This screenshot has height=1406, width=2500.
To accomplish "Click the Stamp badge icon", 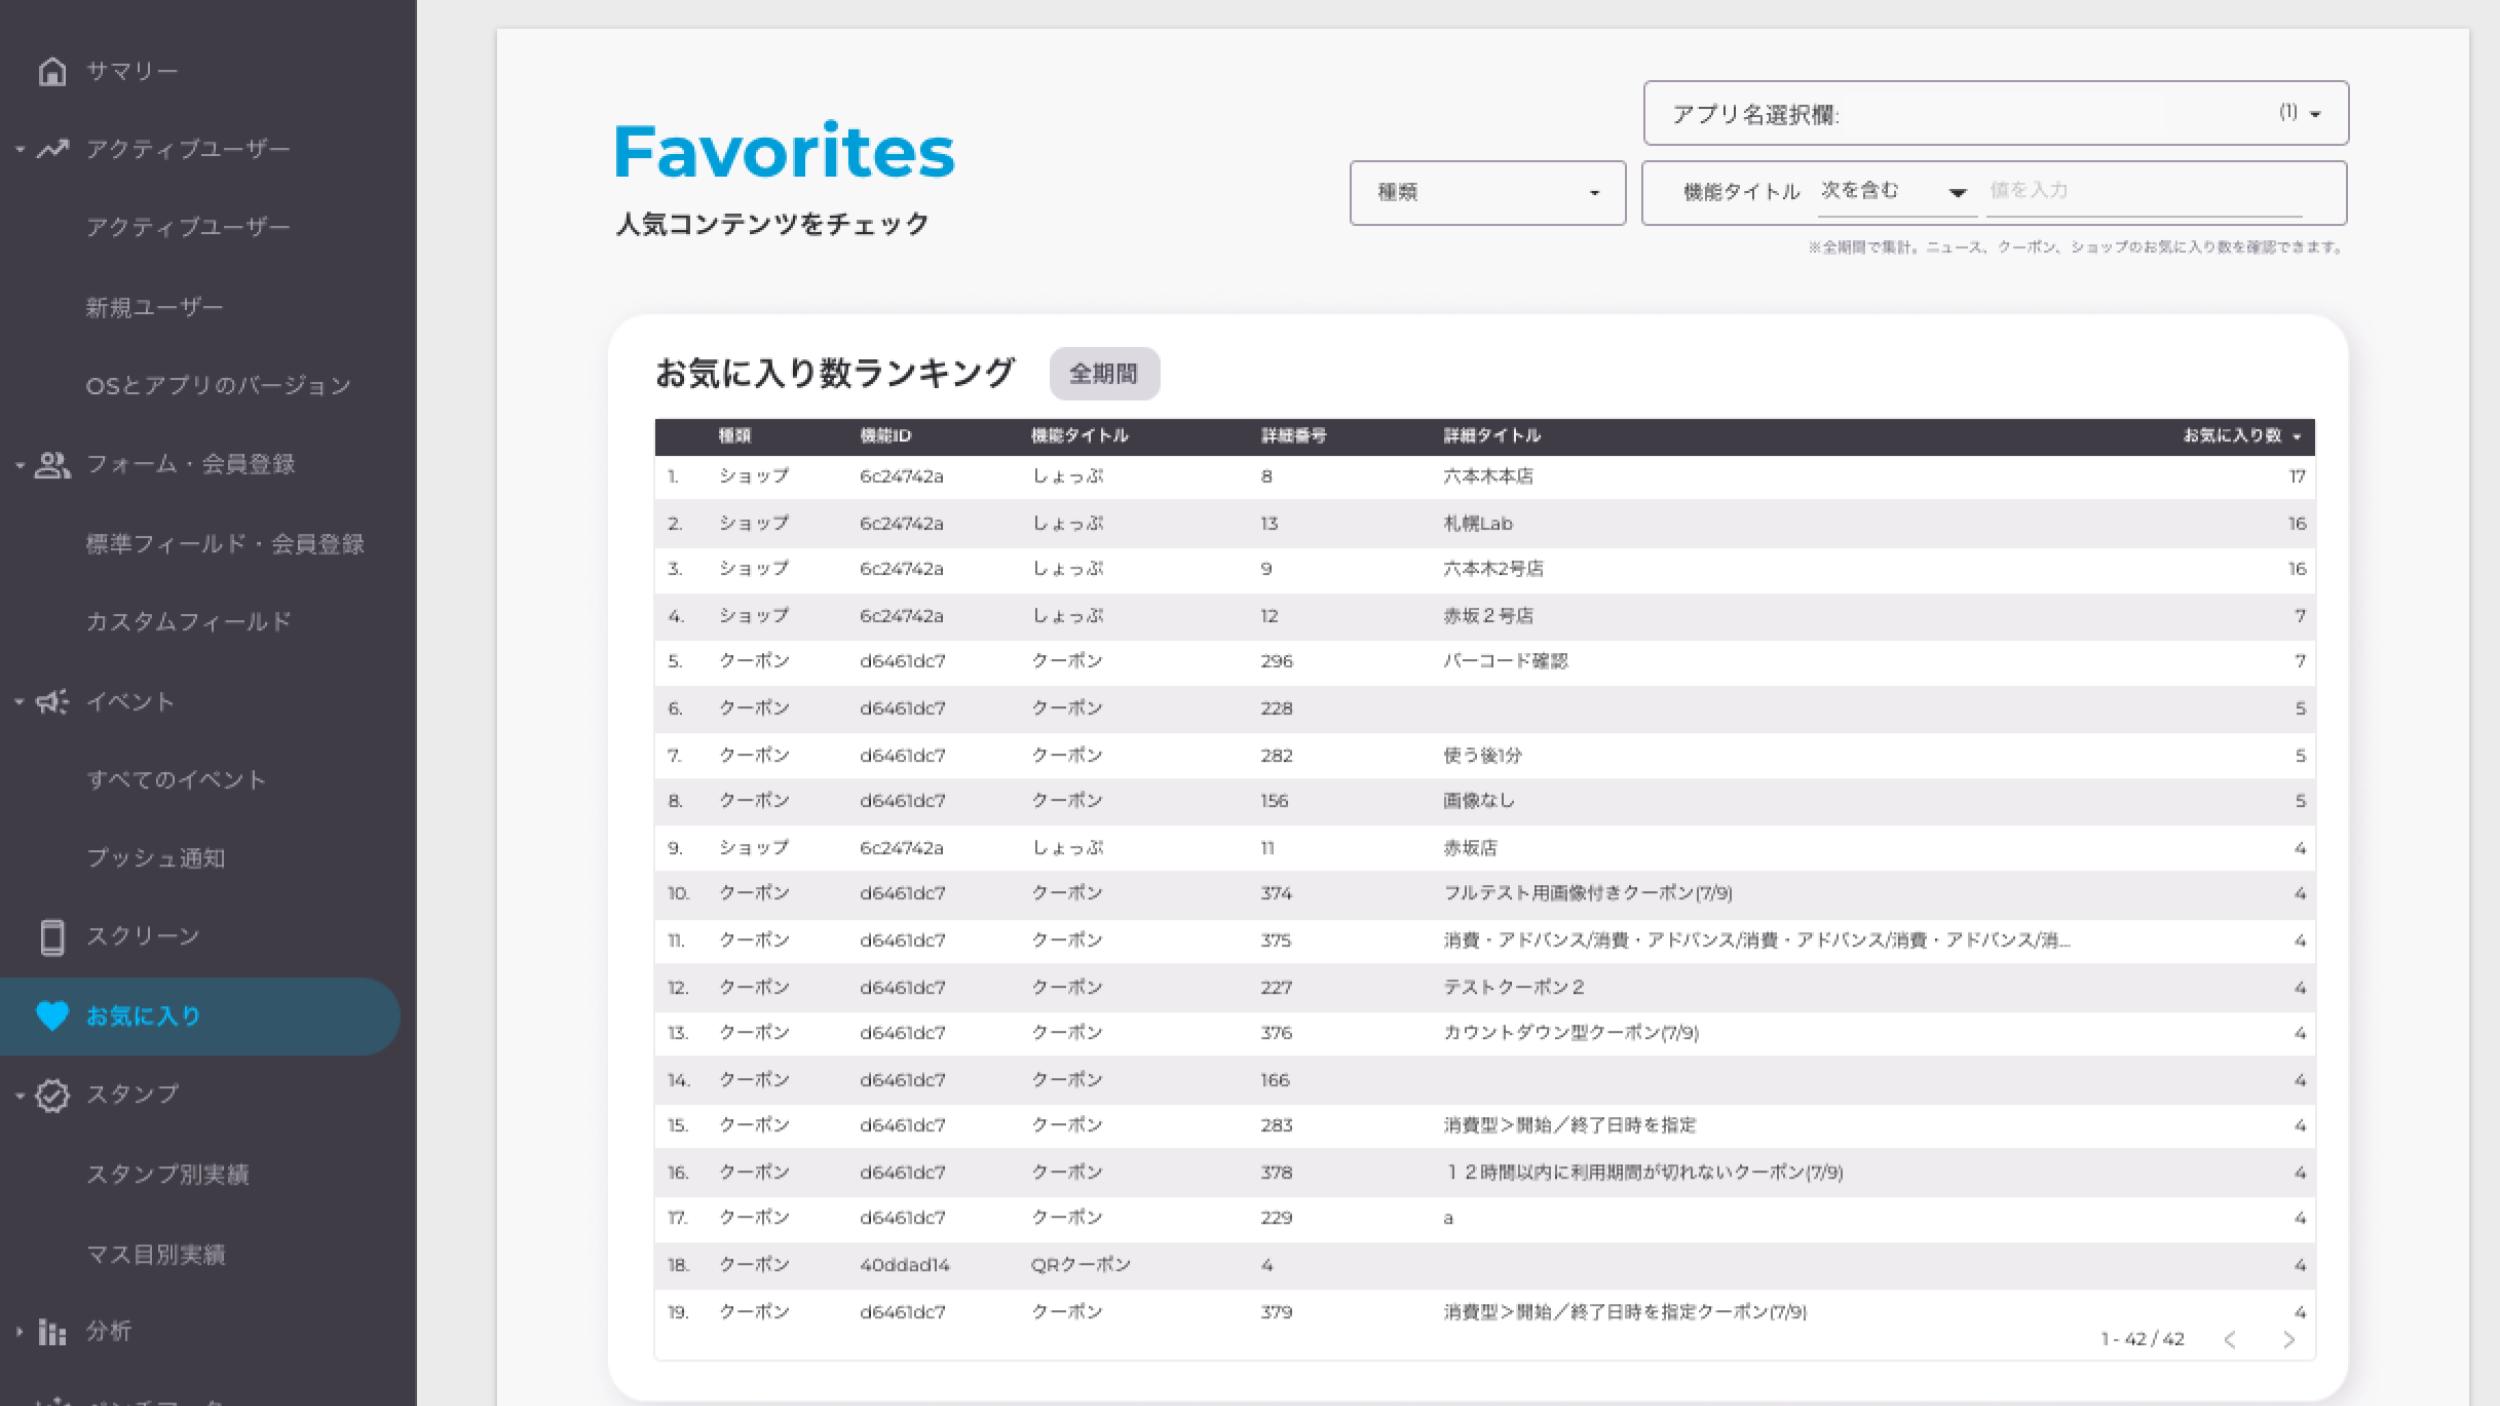I will pos(52,1095).
